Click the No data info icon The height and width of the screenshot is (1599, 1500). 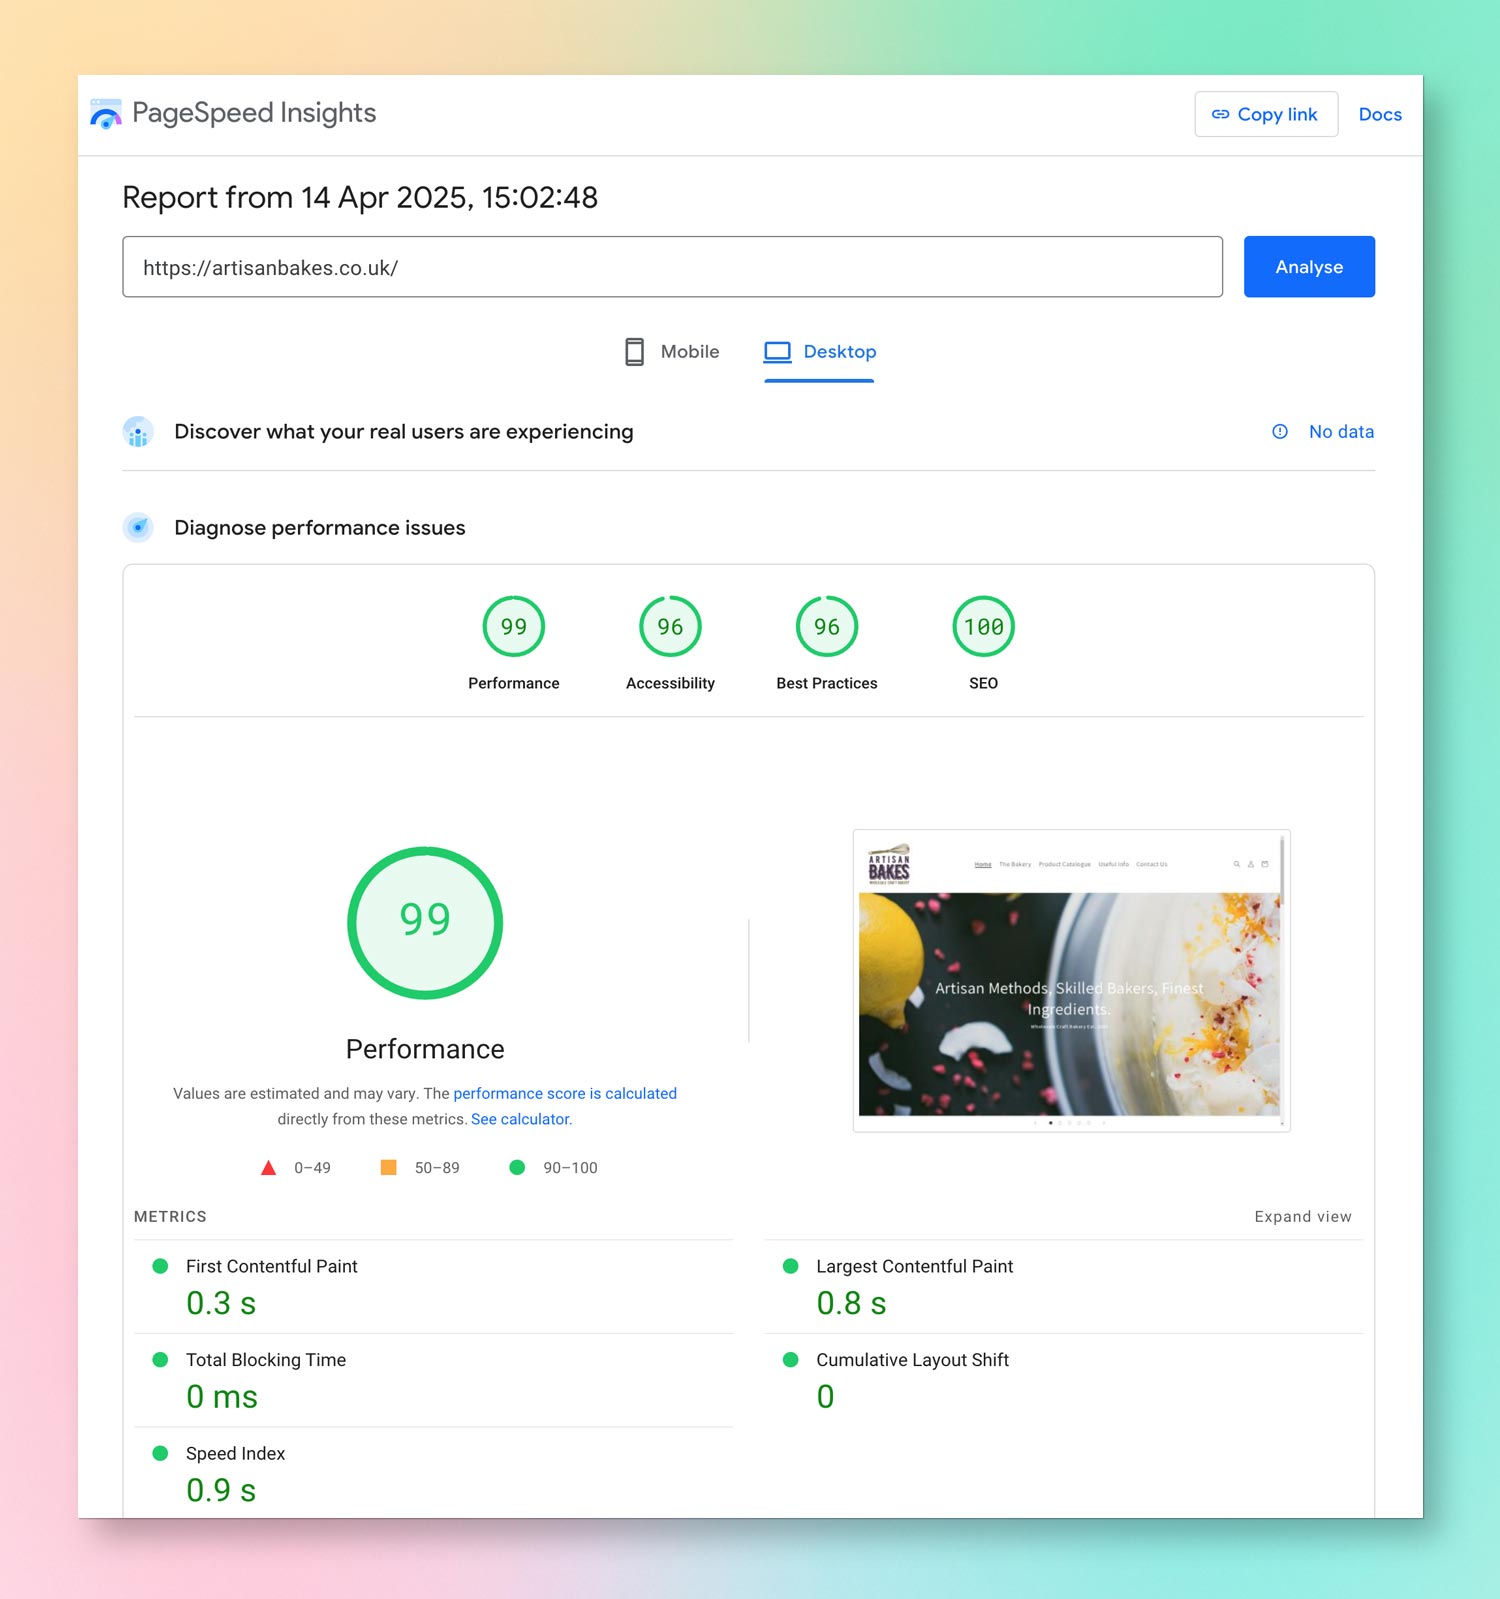1279,432
